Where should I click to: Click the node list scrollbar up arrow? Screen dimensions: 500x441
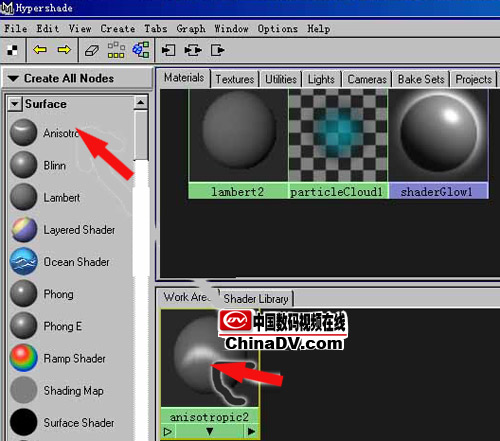click(141, 102)
